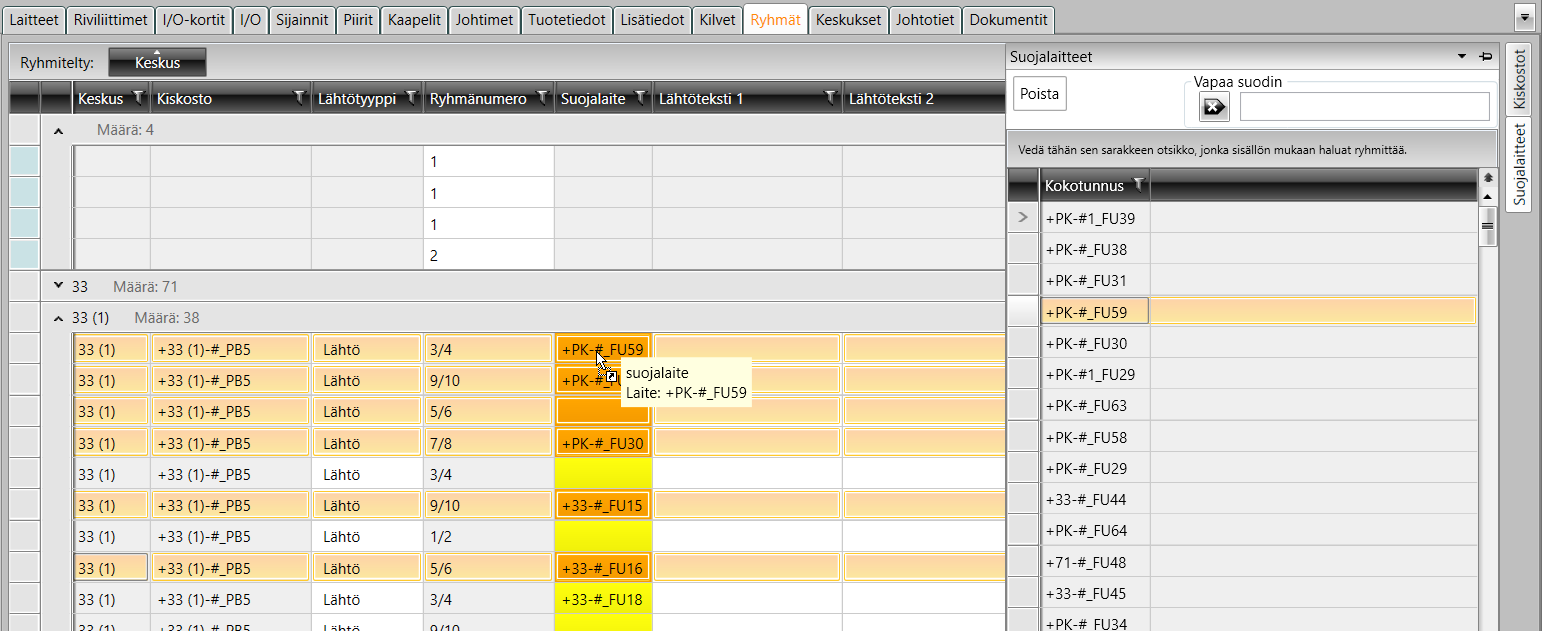Pin the Suojalaitteet panel with pushpin icon
1542x631 pixels.
click(1485, 57)
